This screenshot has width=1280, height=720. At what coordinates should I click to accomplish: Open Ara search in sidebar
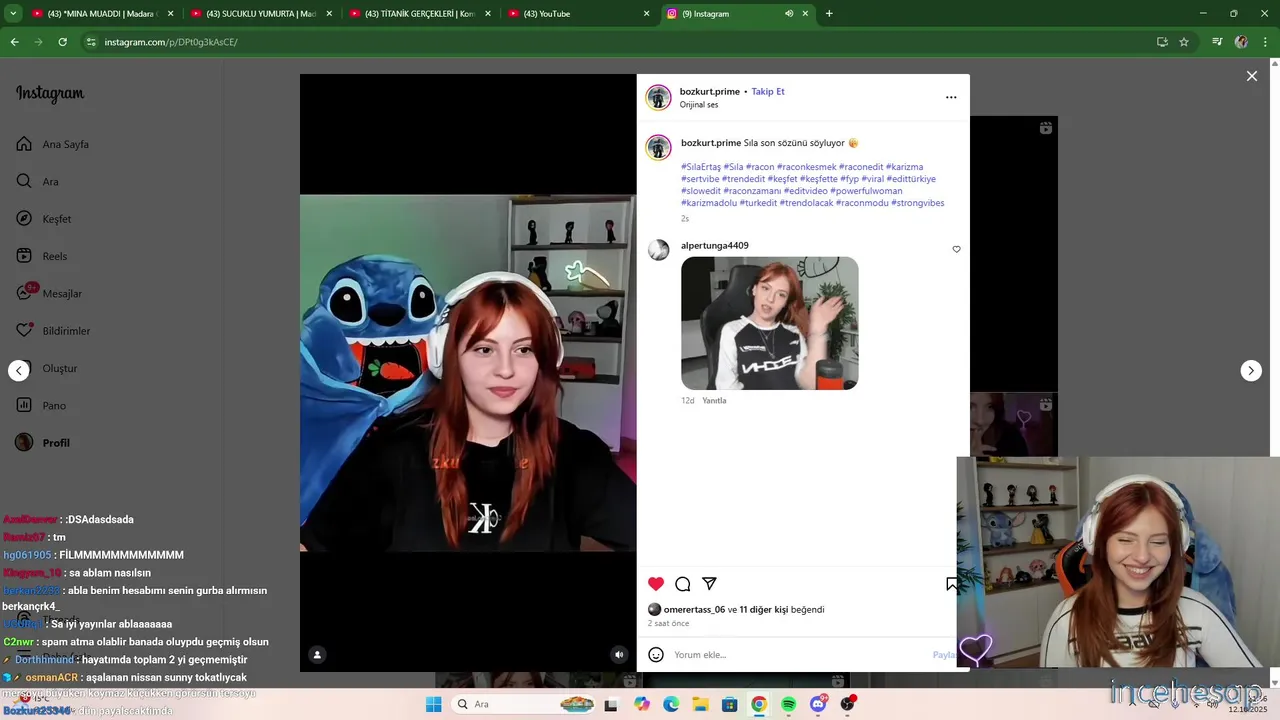pyautogui.click(x=38, y=181)
